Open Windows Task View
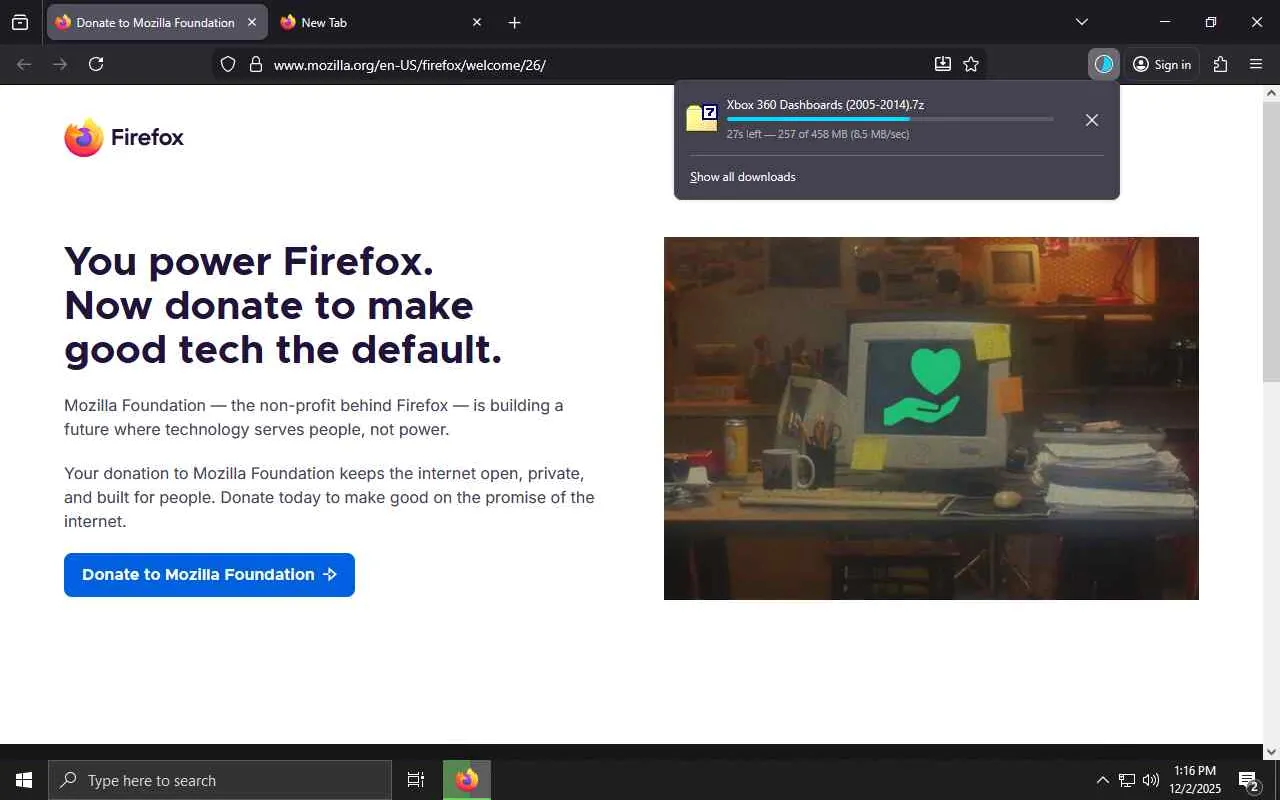The width and height of the screenshot is (1280, 800). (x=416, y=780)
